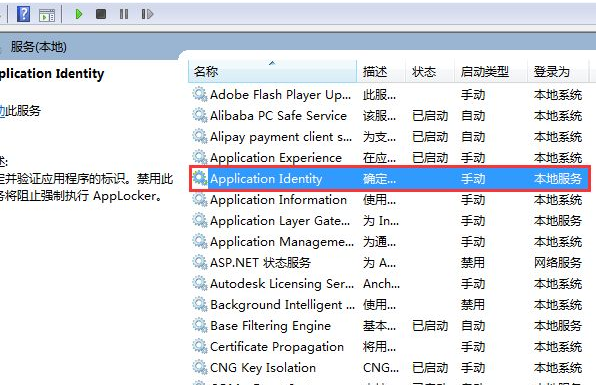Select the Application Layer Gate... service name
The width and height of the screenshot is (596, 385).
point(280,221)
